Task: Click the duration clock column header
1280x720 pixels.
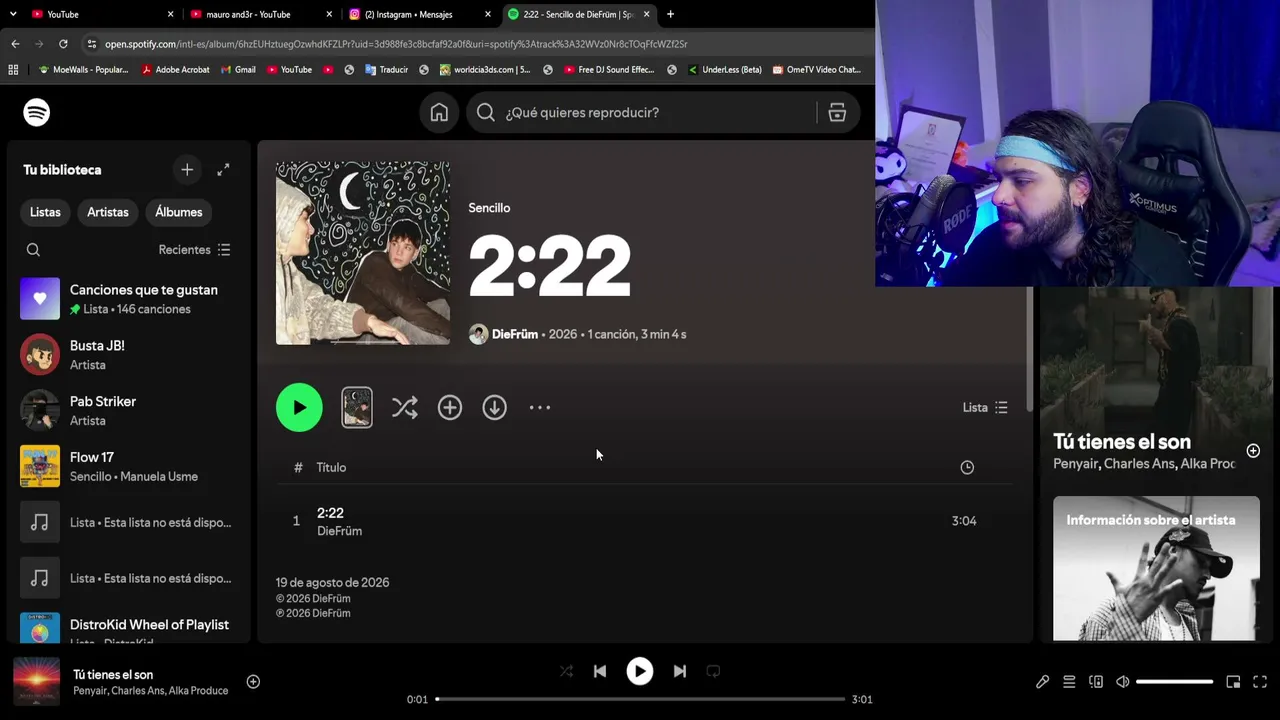Action: tap(967, 467)
